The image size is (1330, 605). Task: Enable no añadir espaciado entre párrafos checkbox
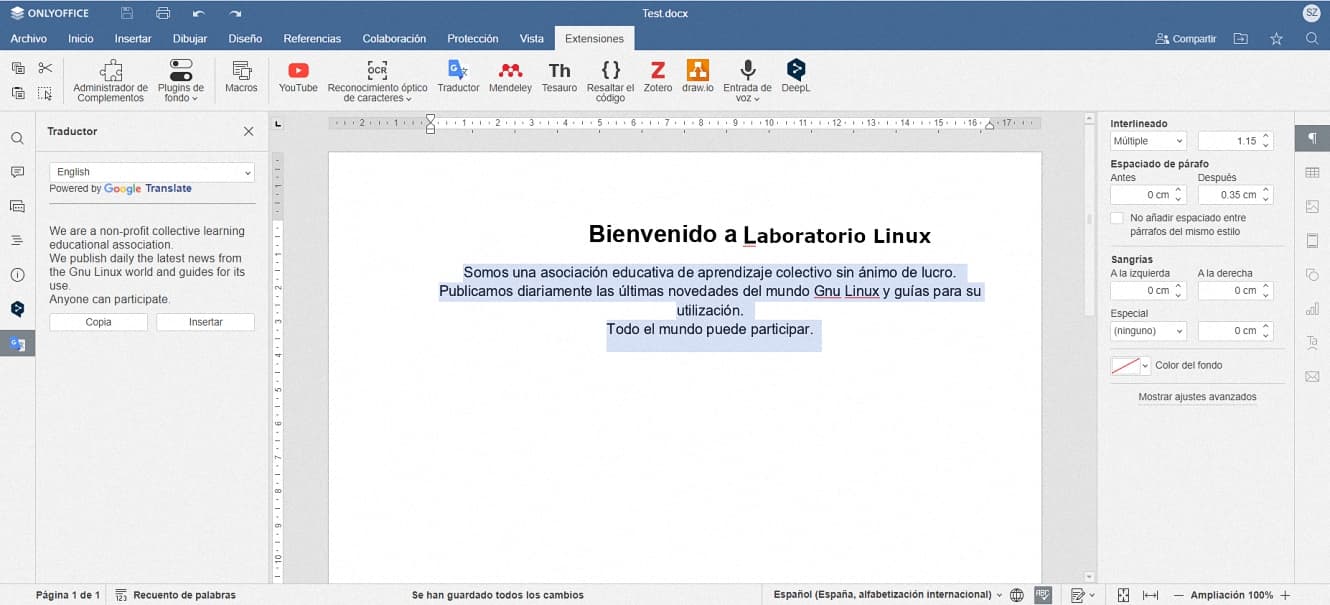pos(1117,218)
